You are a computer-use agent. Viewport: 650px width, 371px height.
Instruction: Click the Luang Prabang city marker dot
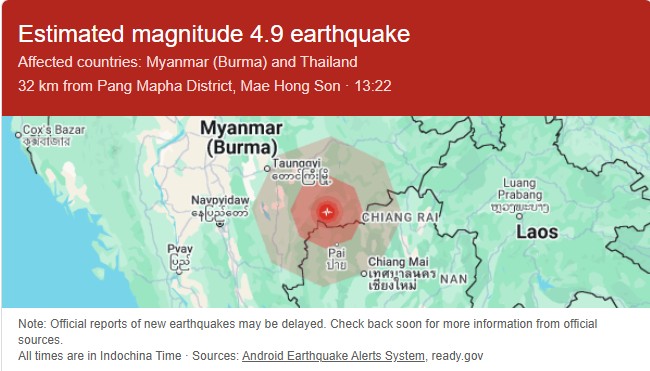click(519, 216)
